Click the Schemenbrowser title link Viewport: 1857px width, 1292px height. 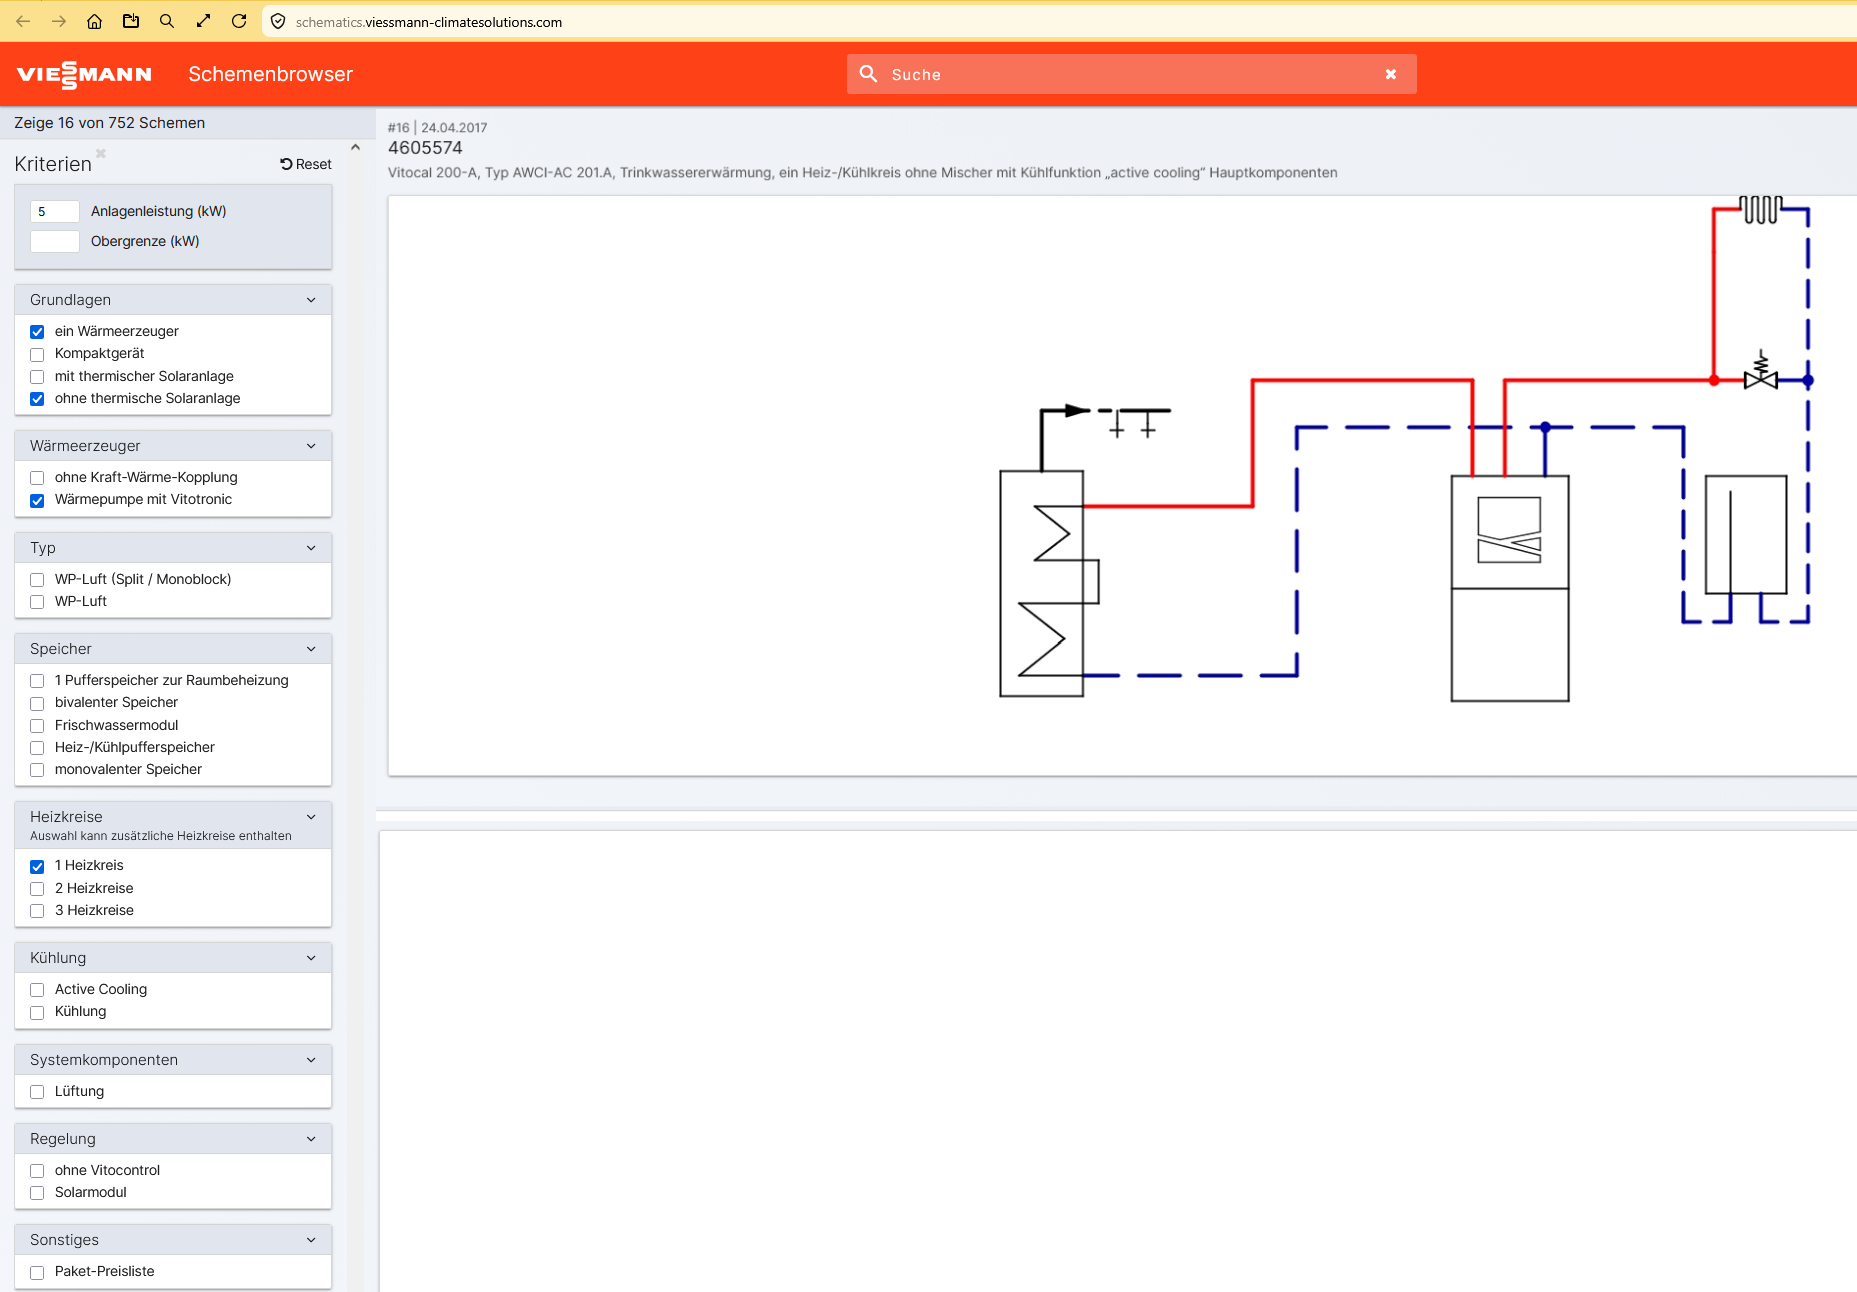pos(270,74)
